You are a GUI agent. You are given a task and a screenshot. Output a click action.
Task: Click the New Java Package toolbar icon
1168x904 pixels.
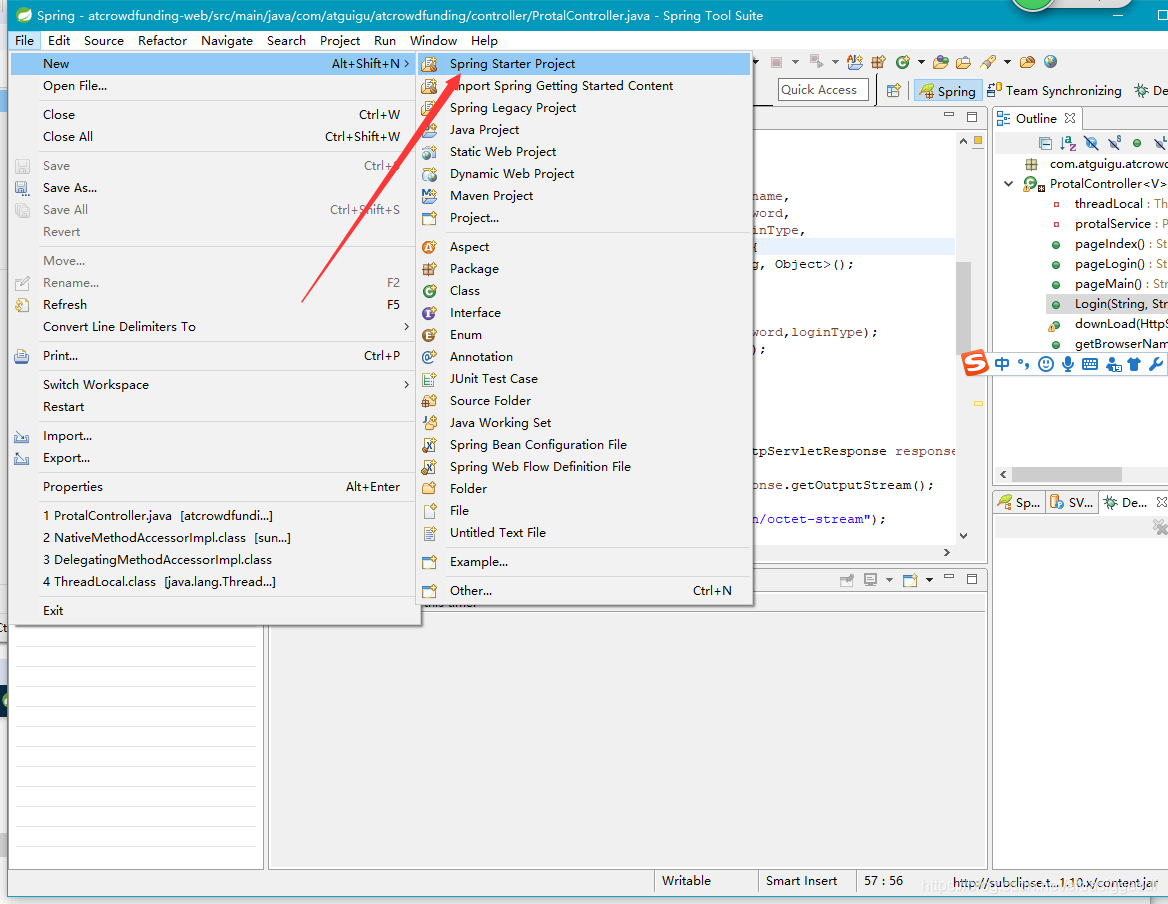[x=879, y=62]
